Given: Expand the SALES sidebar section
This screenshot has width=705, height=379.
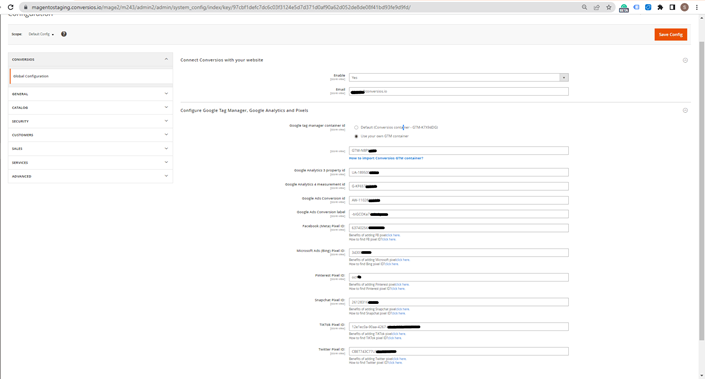Looking at the screenshot, I should point(90,149).
